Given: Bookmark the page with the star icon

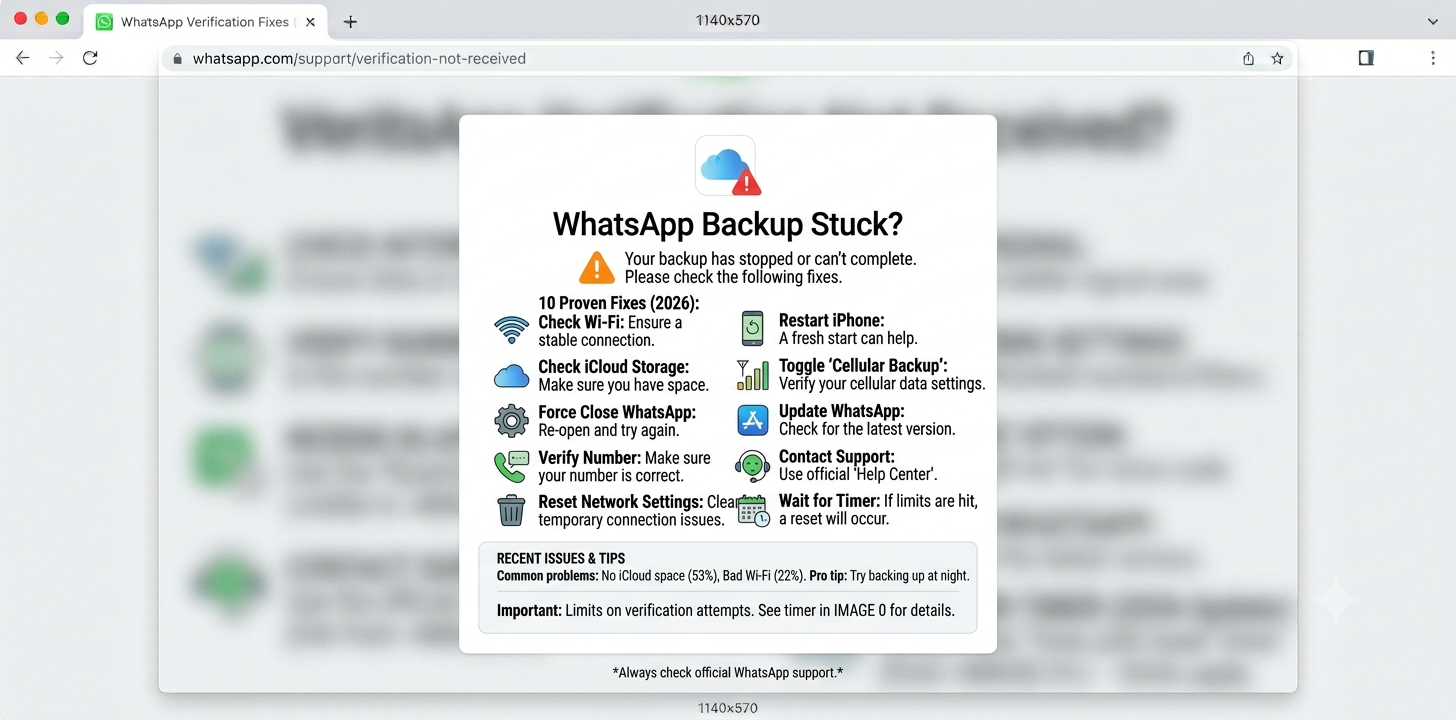Looking at the screenshot, I should (x=1277, y=59).
